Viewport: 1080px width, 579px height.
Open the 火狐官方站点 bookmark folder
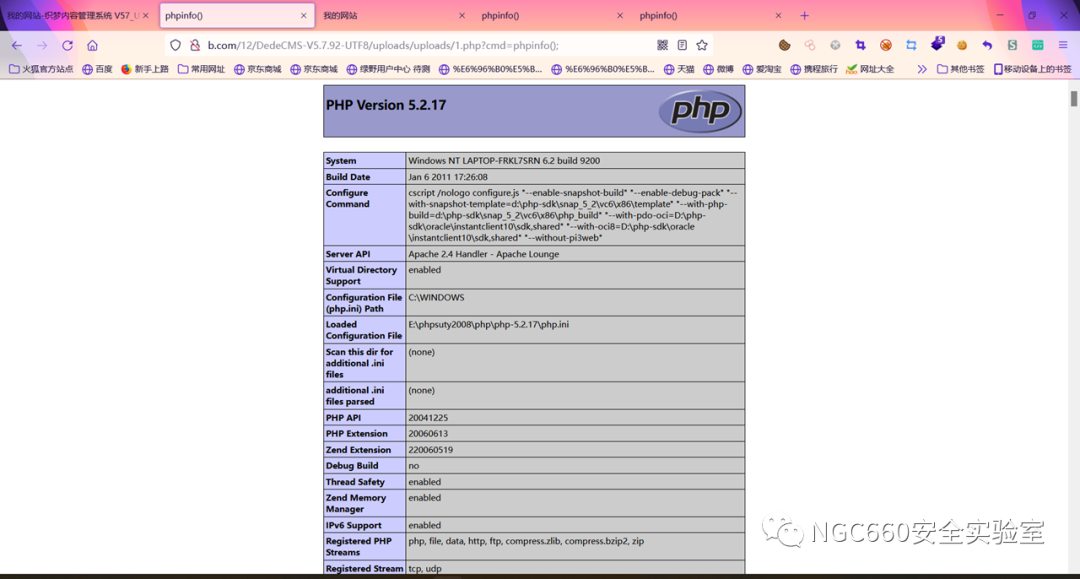41,69
